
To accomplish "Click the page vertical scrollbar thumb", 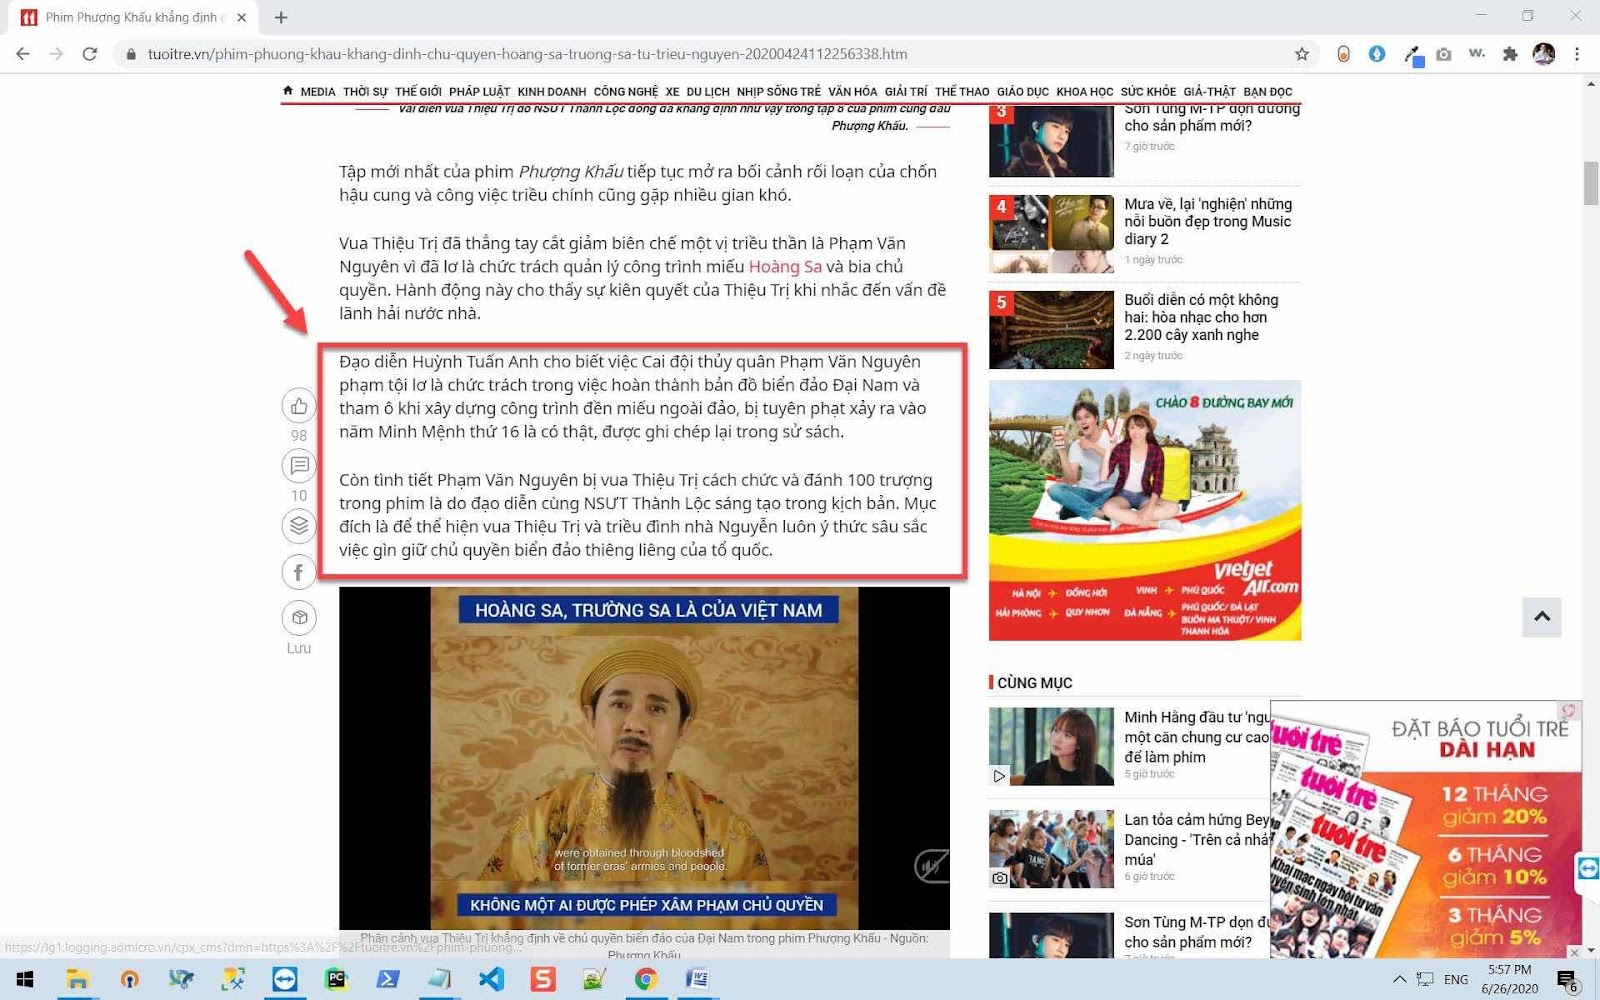I will click(1590, 182).
